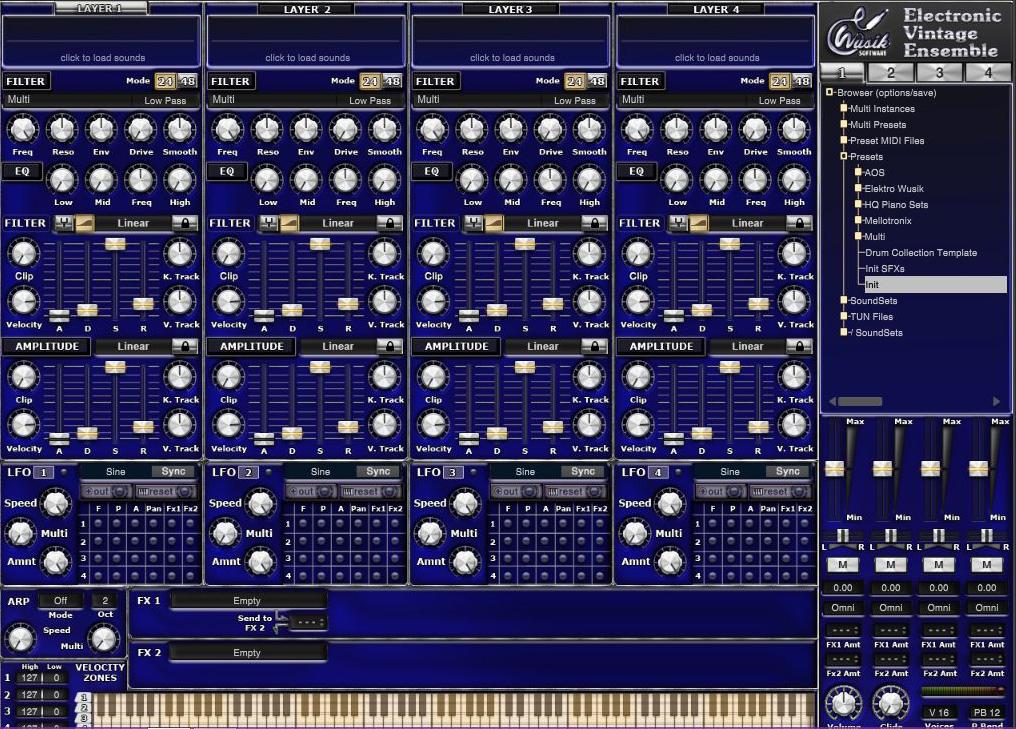
Task: Click the Layer 4 filter Smooth knob
Action: (x=794, y=130)
